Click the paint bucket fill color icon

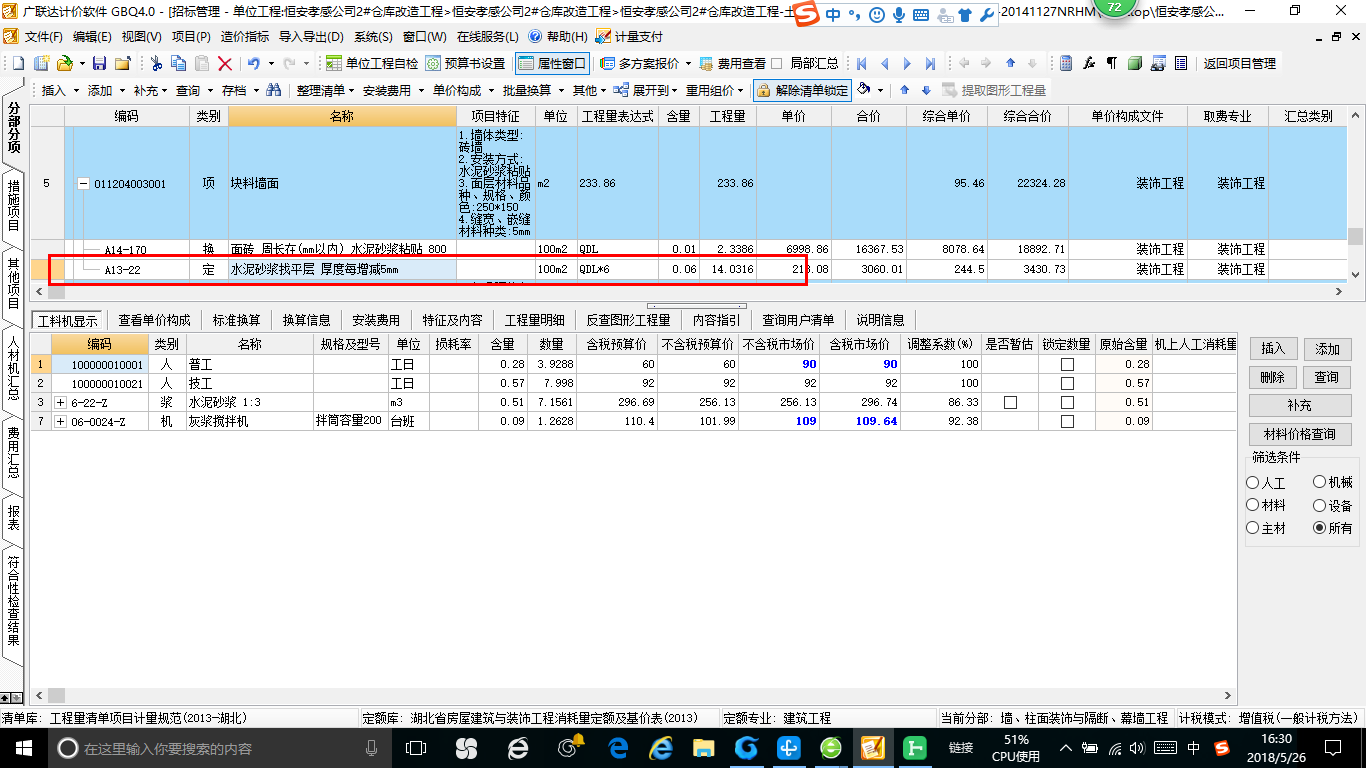864,89
